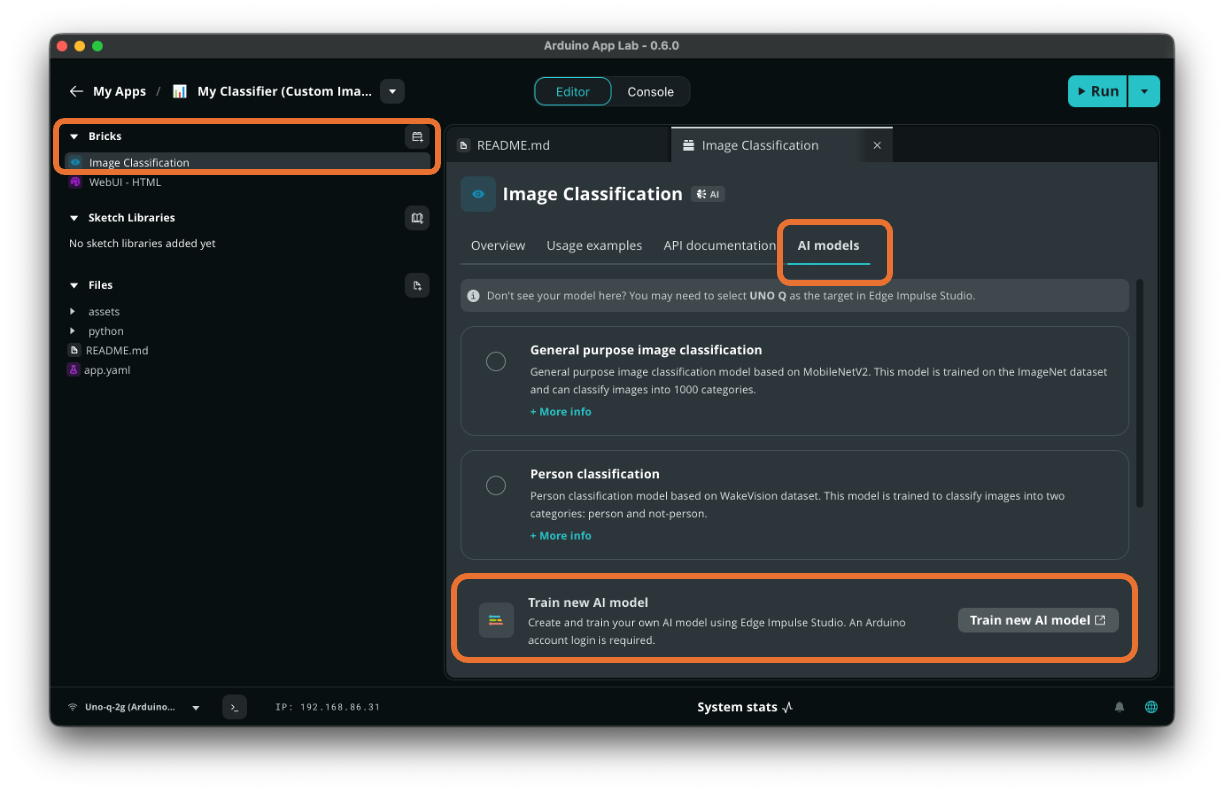Collapse the Bricks section
This screenshot has height=792, width=1224.
click(74, 136)
